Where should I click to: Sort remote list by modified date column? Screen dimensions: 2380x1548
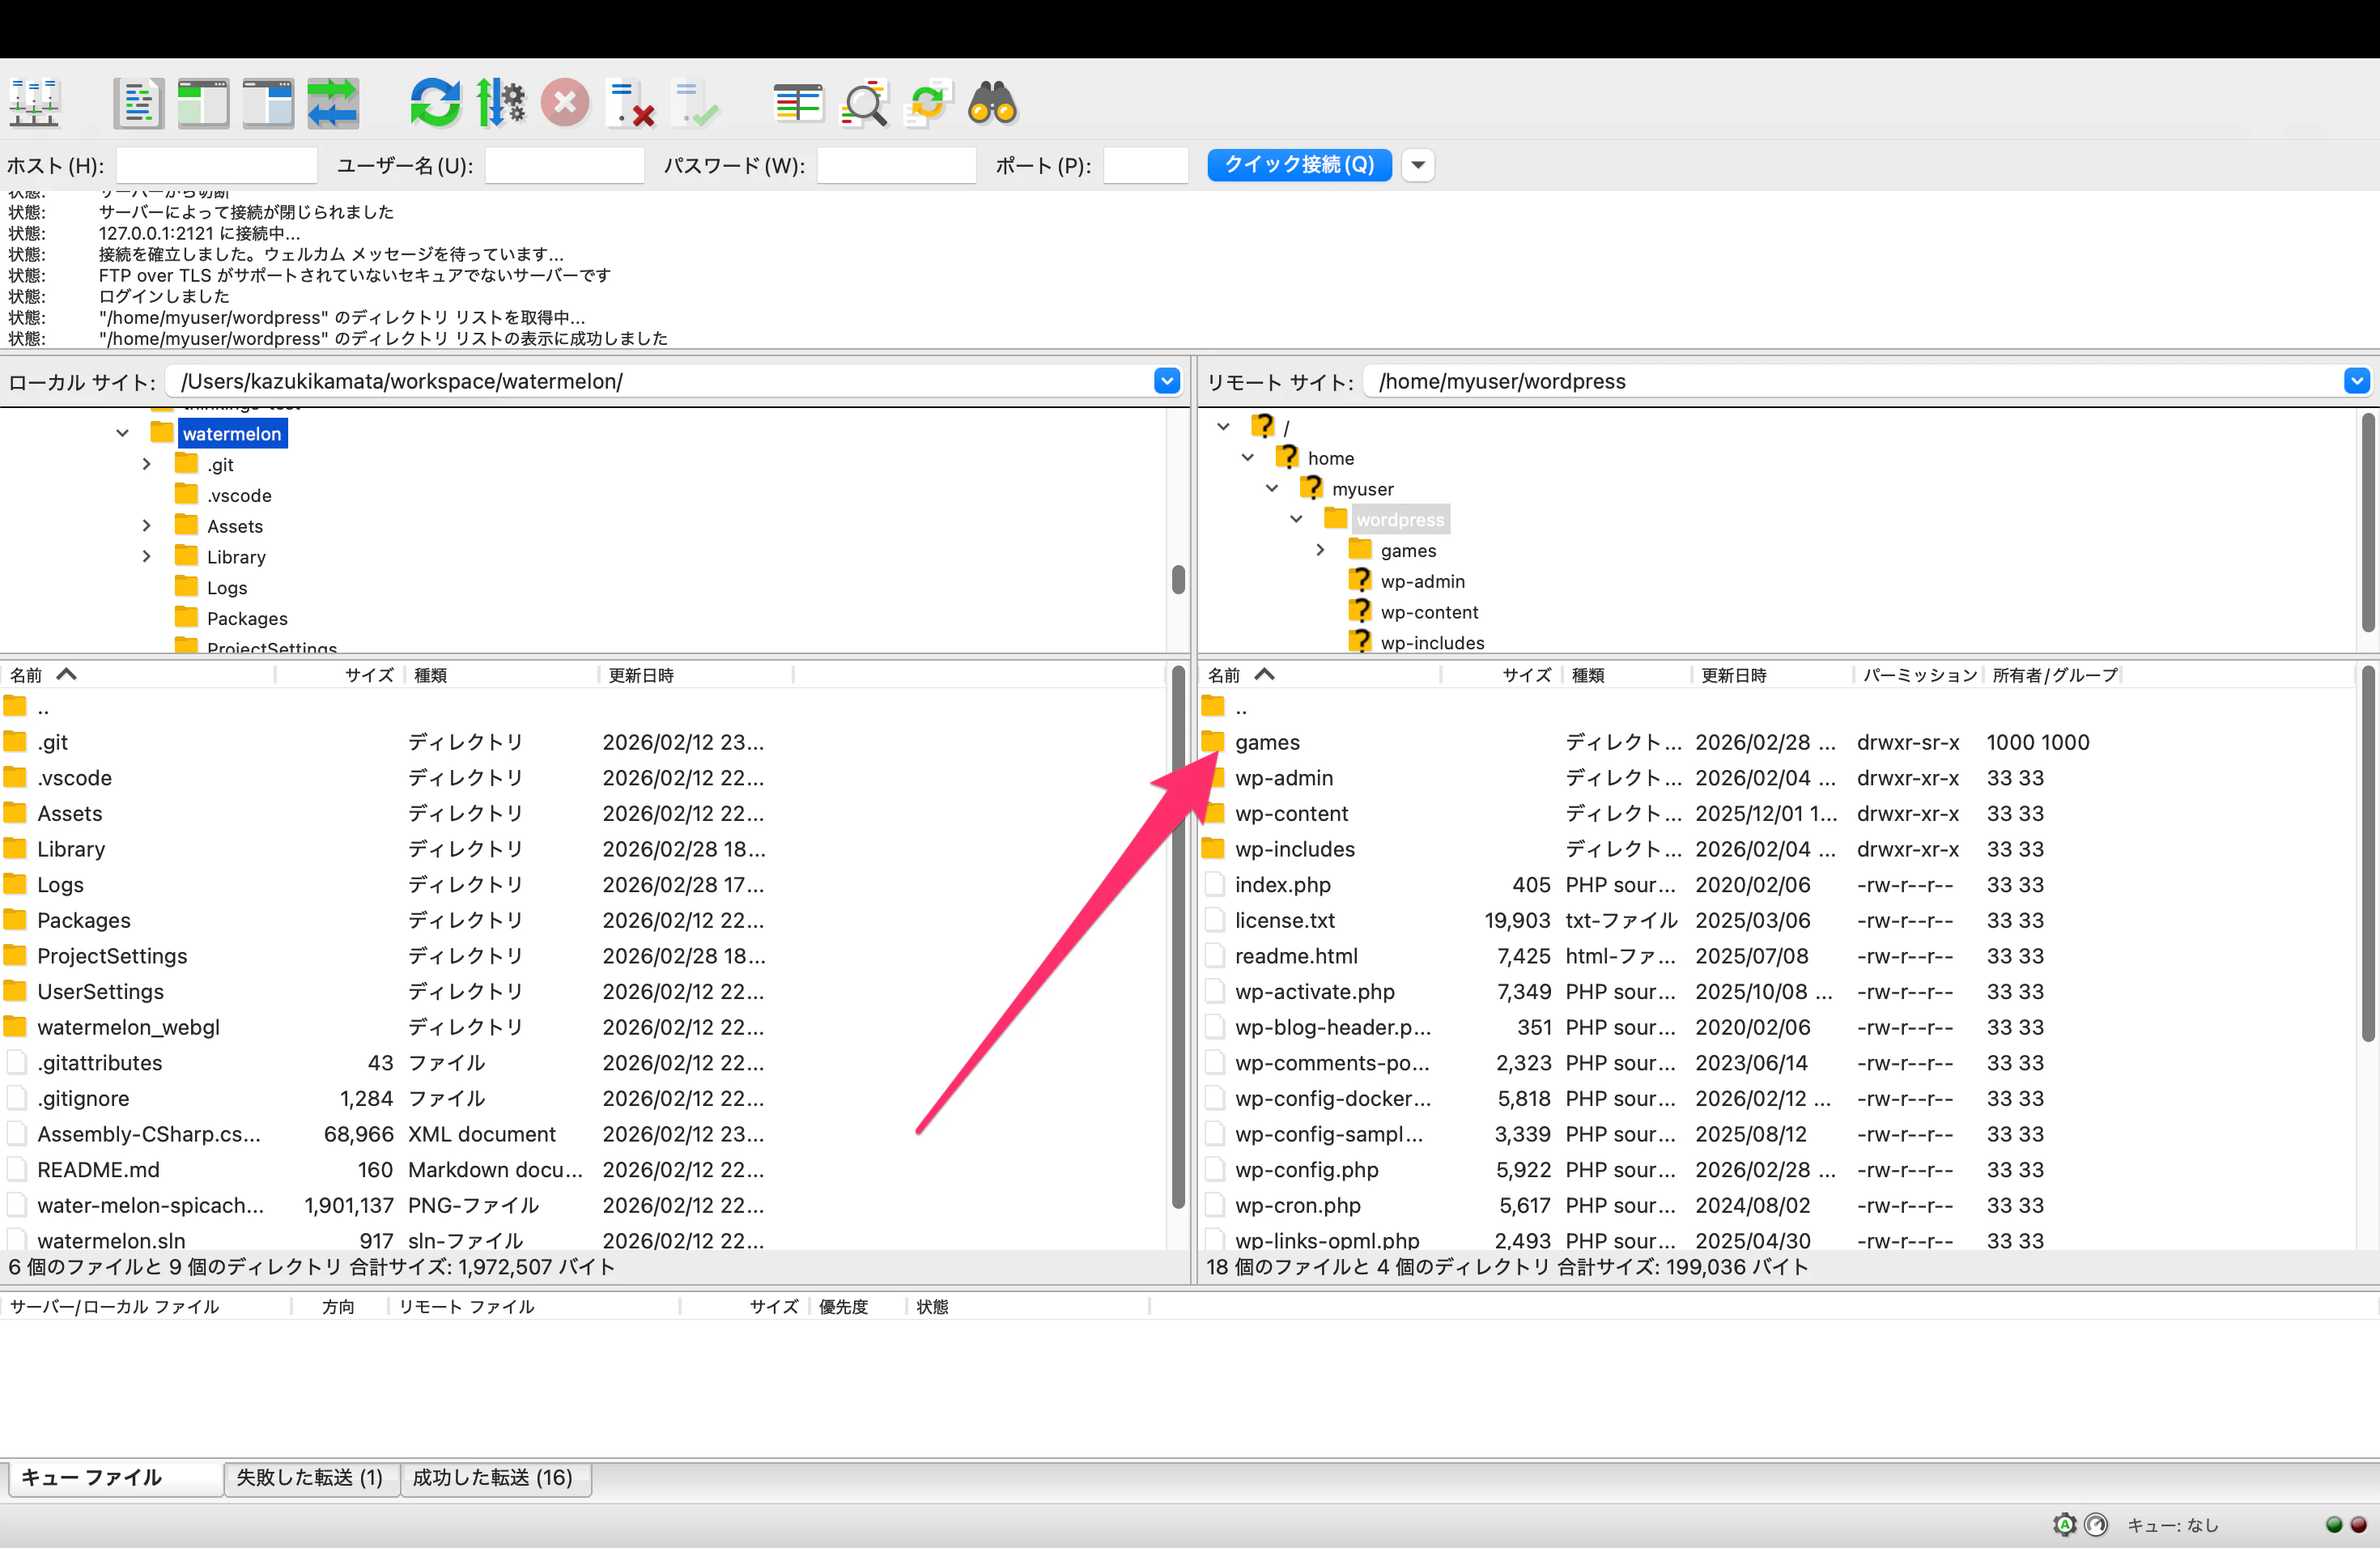tap(1772, 675)
